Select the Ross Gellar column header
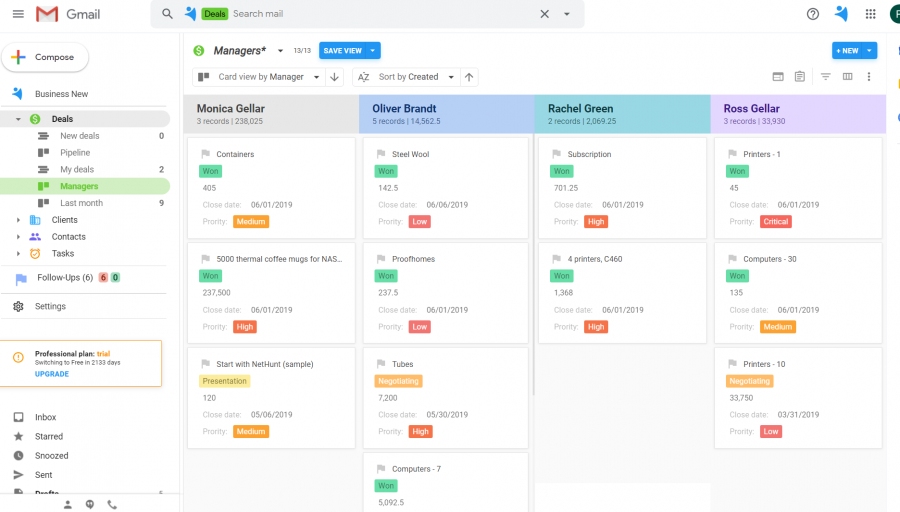 (798, 114)
